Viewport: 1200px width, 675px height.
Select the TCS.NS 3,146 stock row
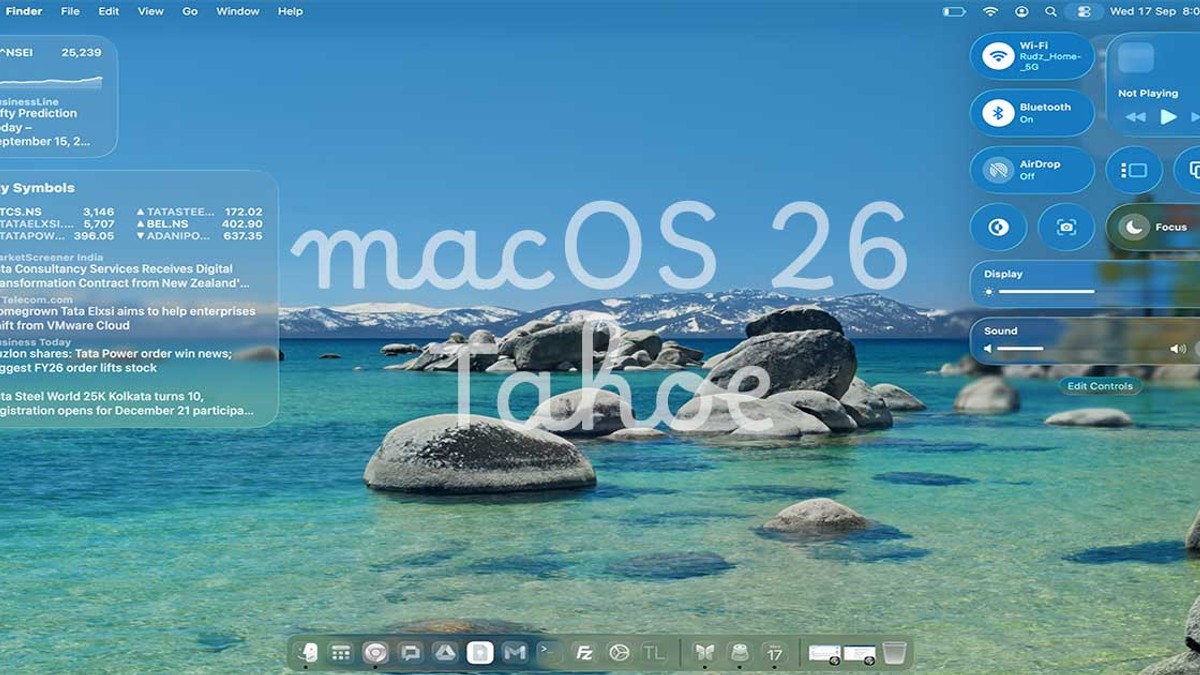(57, 212)
